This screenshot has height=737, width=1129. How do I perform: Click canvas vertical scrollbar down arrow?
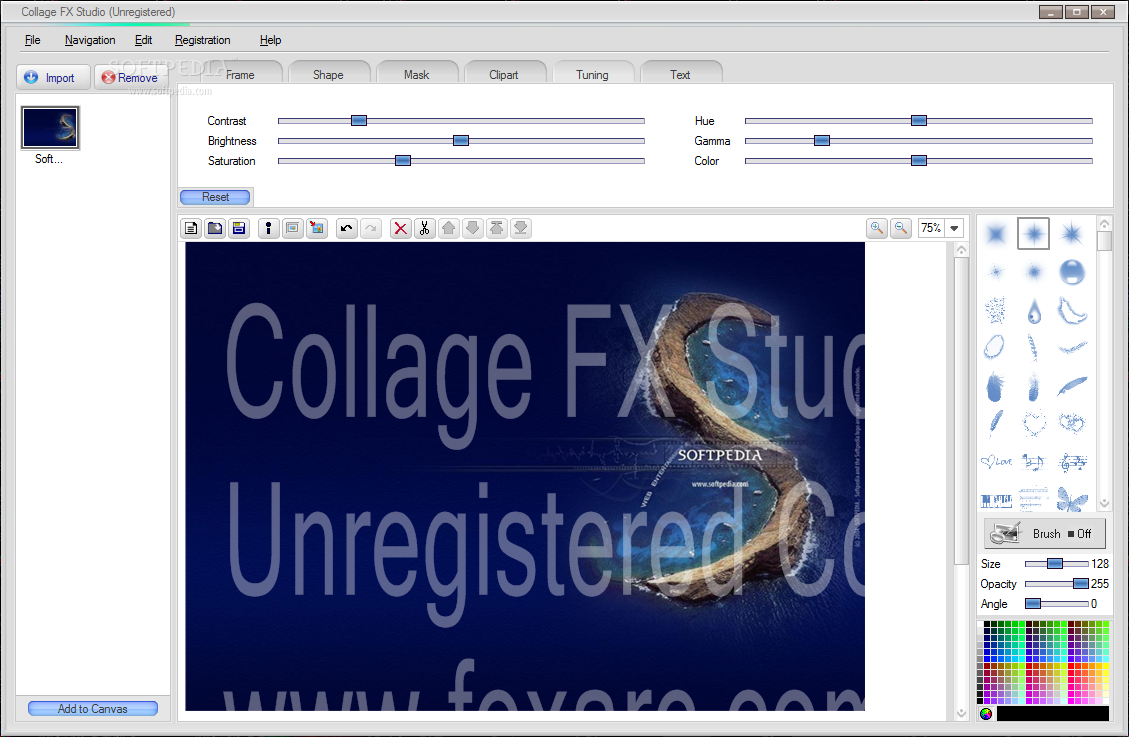[x=961, y=713]
